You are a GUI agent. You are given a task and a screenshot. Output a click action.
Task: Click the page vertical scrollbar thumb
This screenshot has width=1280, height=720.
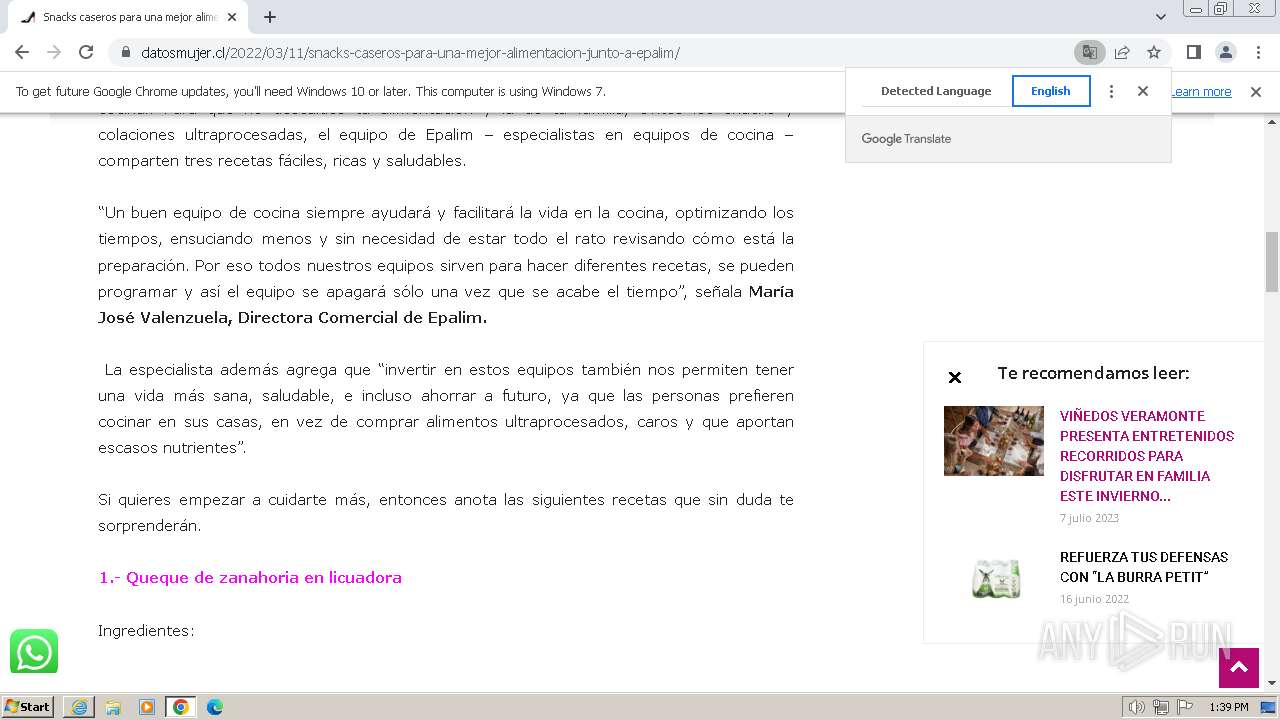[x=1271, y=261]
